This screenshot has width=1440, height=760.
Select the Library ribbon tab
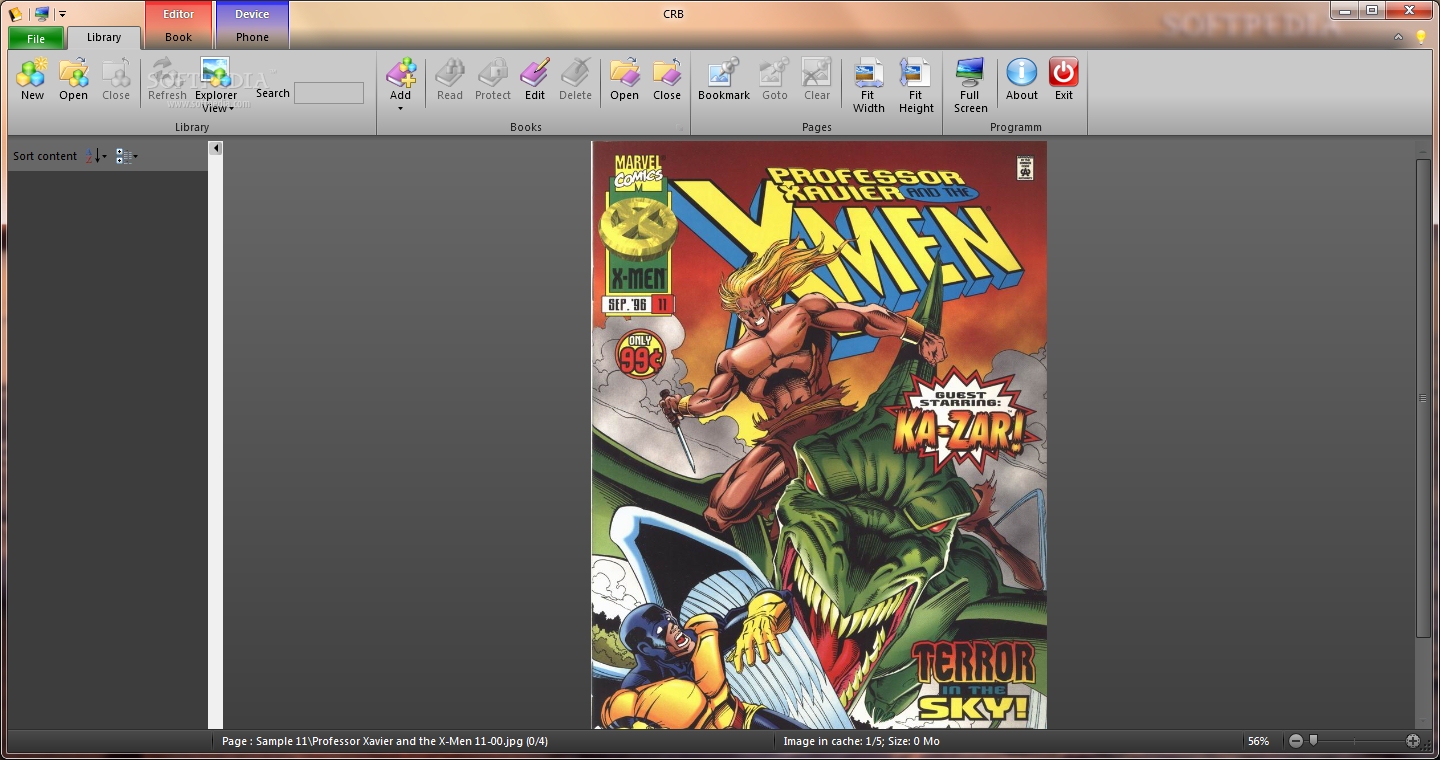pos(104,37)
